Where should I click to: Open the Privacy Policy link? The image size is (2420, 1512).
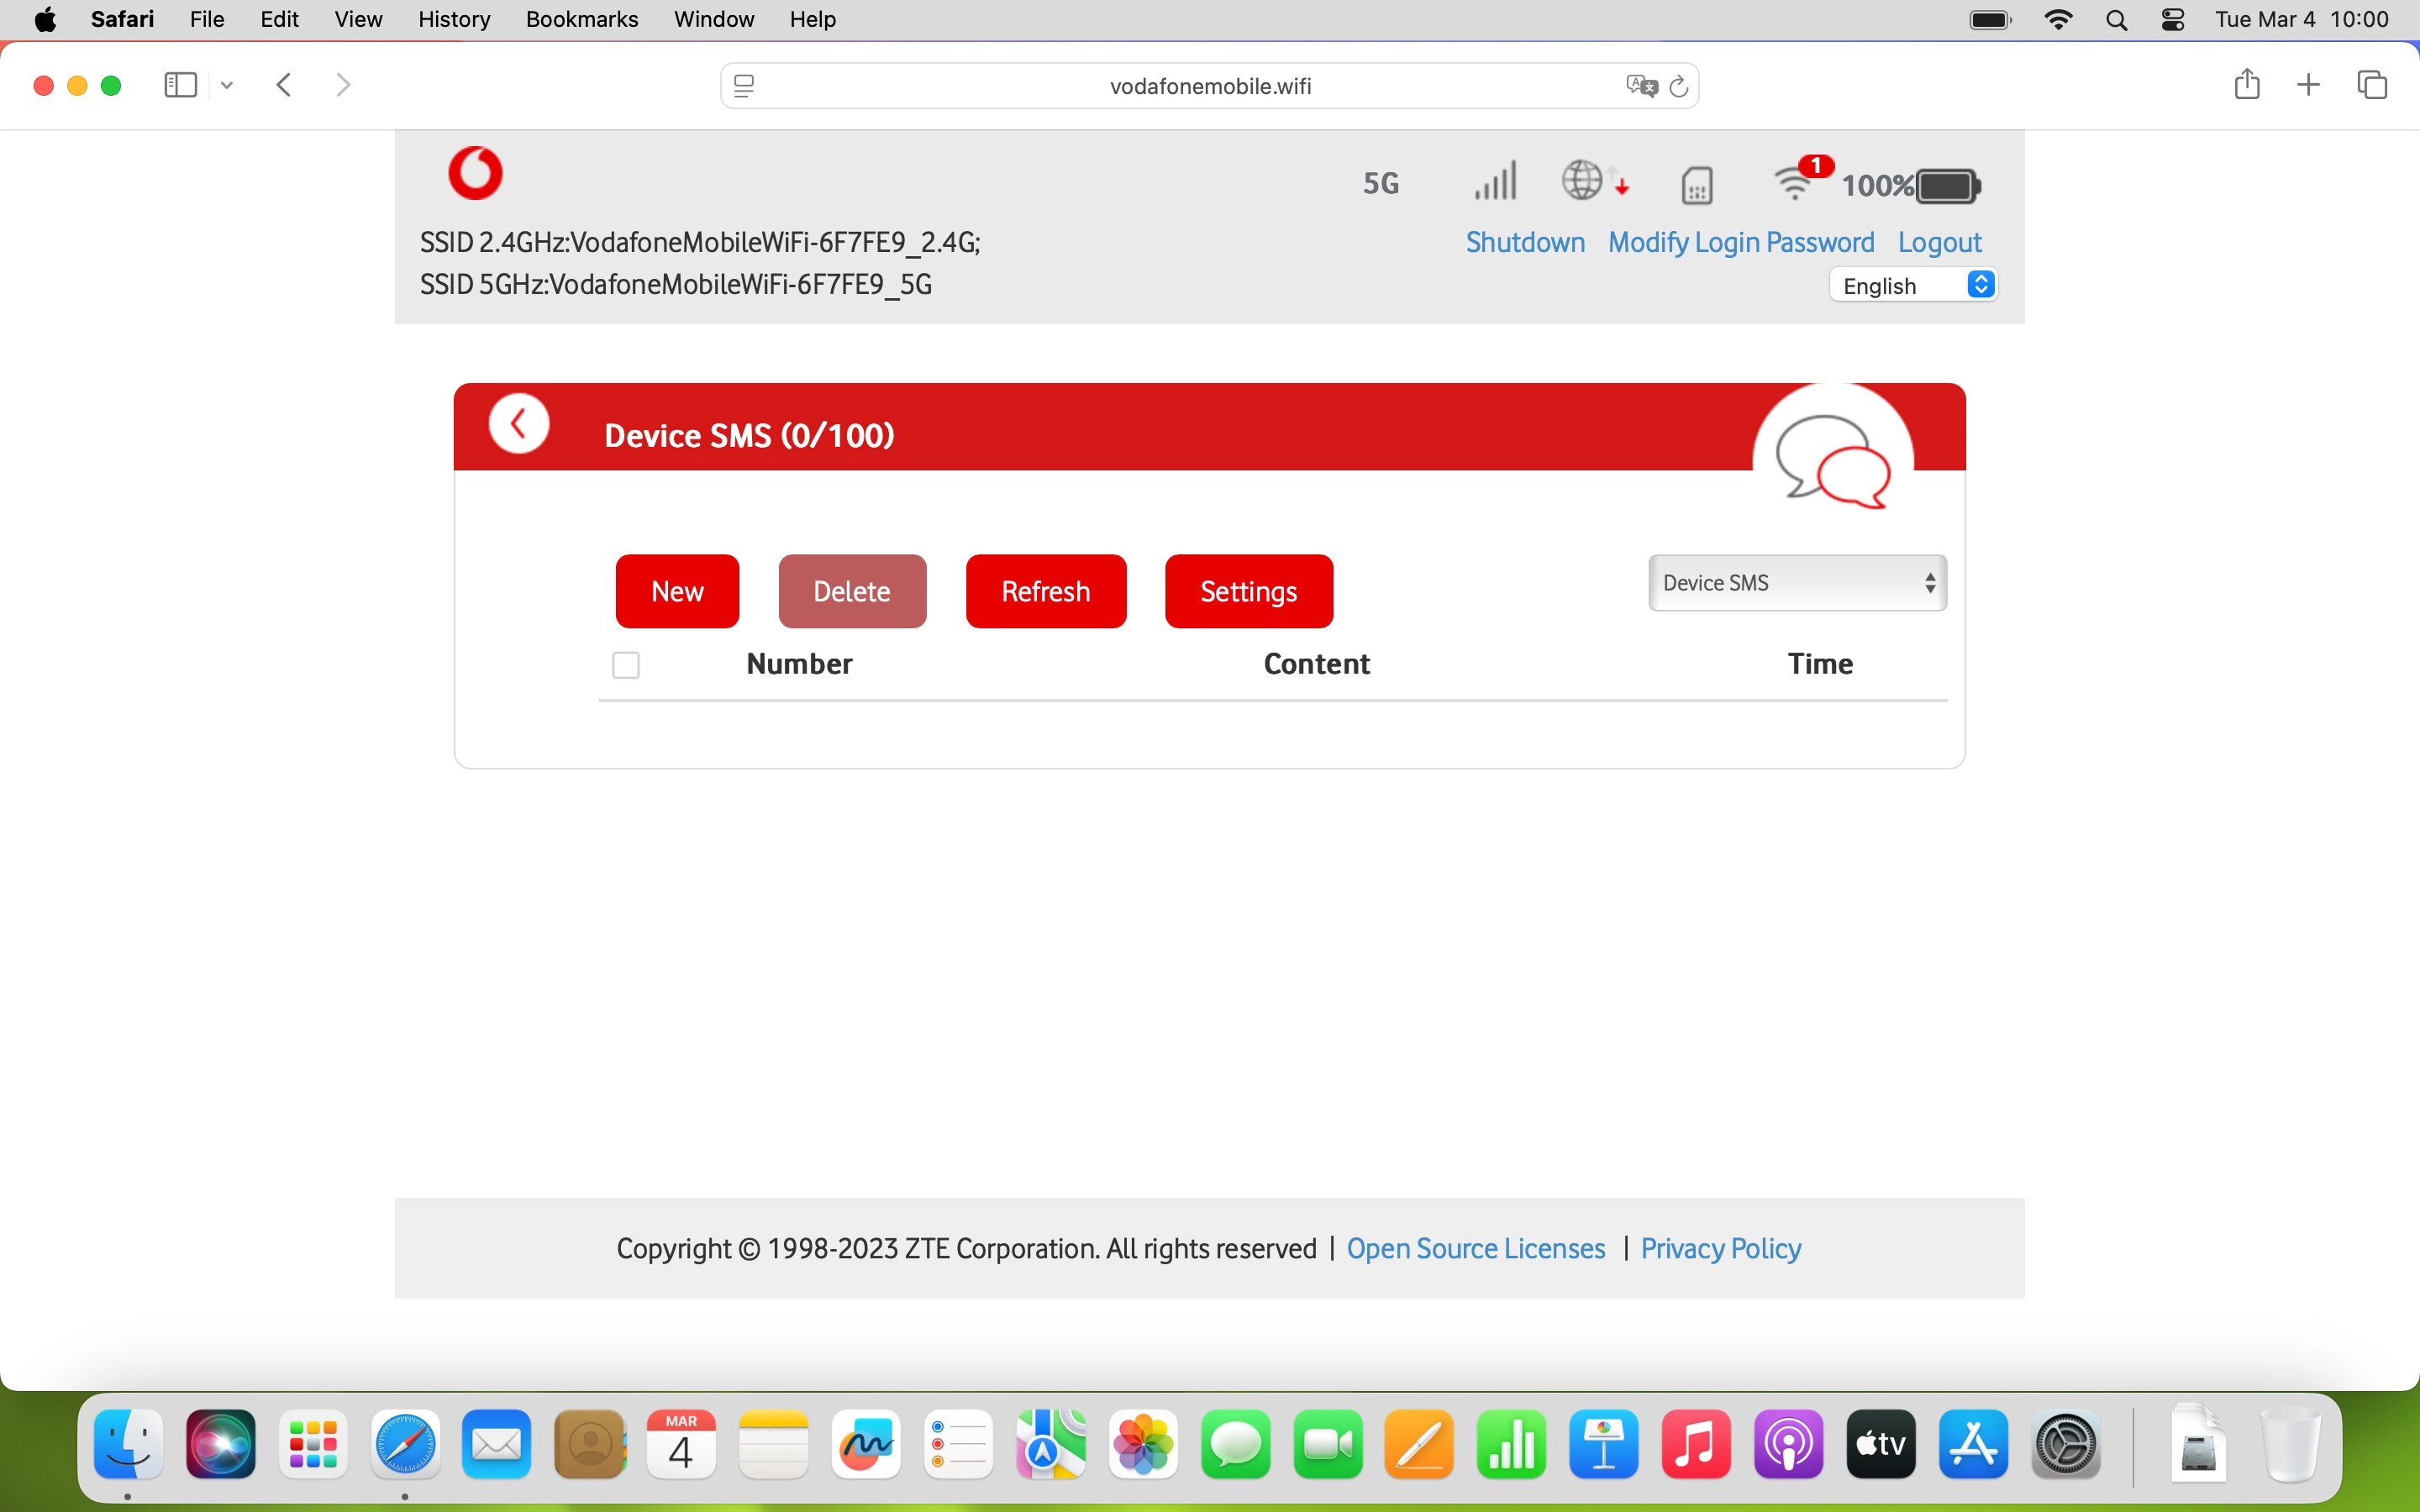tap(1720, 1249)
